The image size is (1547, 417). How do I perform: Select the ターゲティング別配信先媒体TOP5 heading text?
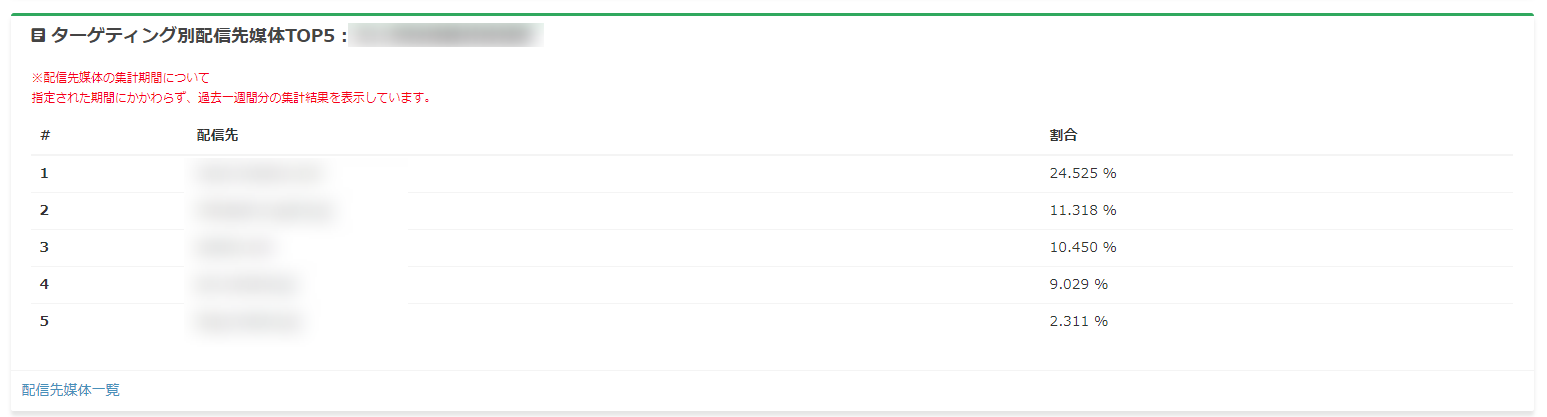point(192,36)
